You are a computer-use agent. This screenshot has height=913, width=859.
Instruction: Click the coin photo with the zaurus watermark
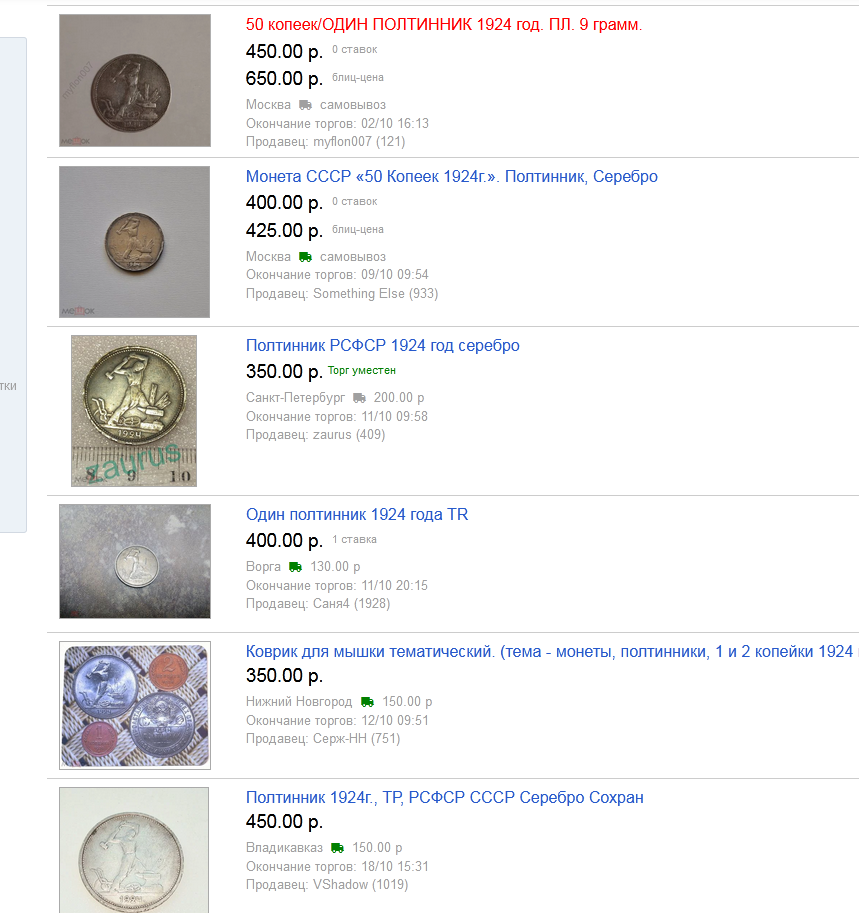point(134,411)
